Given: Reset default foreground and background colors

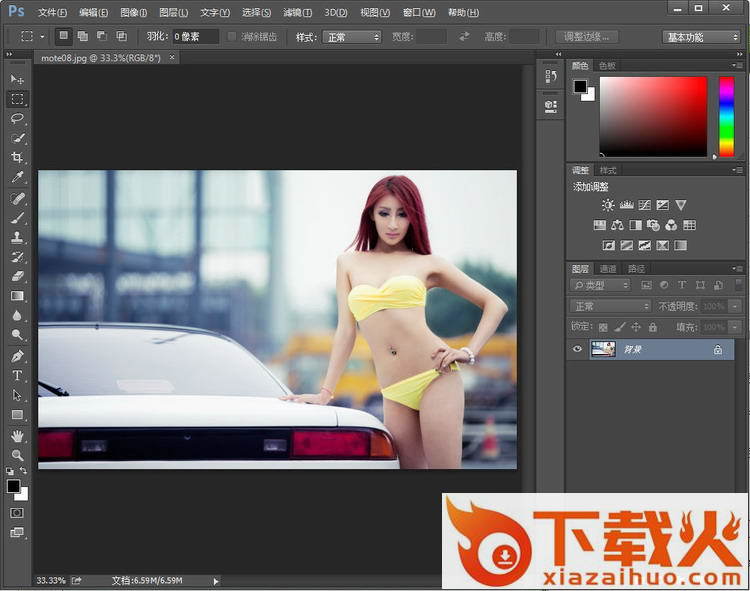Looking at the screenshot, I should tap(10, 471).
